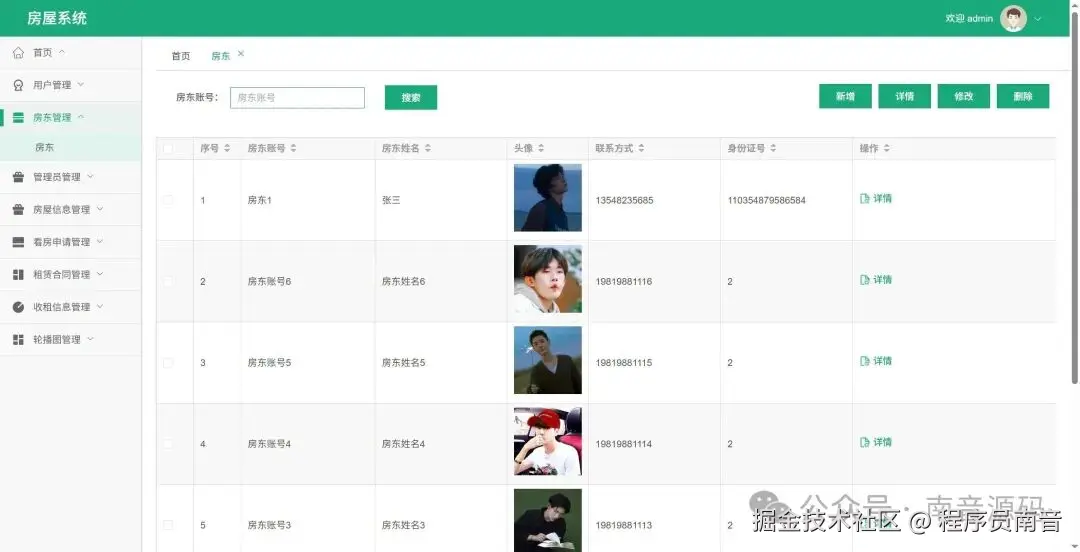Click the 欢迎 admin text

[969, 19]
